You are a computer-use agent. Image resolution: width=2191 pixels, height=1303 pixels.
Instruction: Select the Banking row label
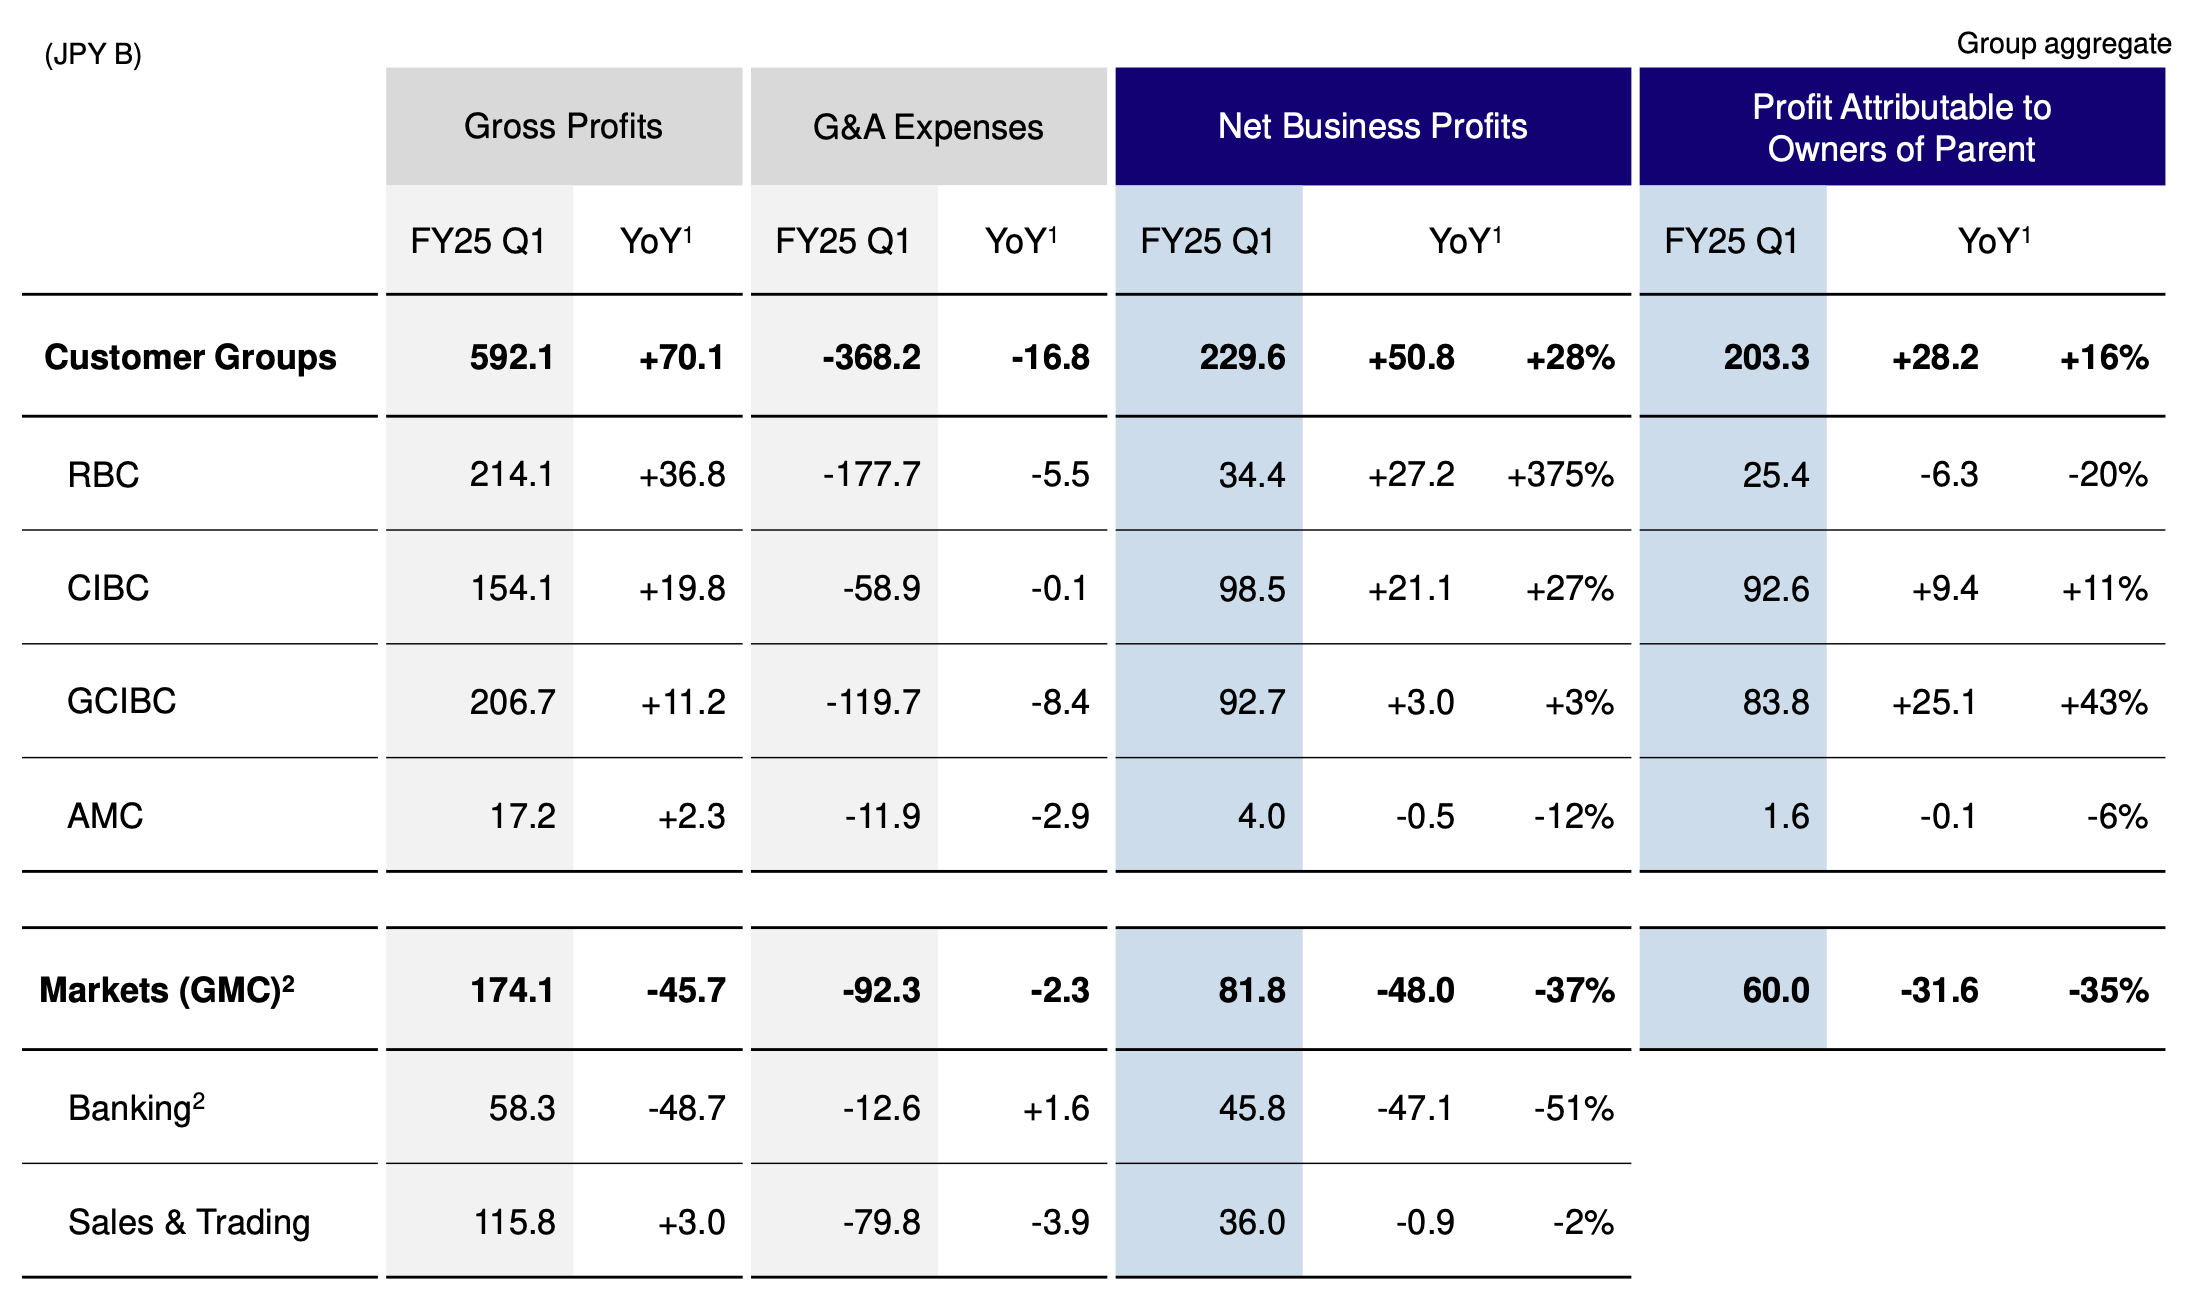[x=136, y=1108]
